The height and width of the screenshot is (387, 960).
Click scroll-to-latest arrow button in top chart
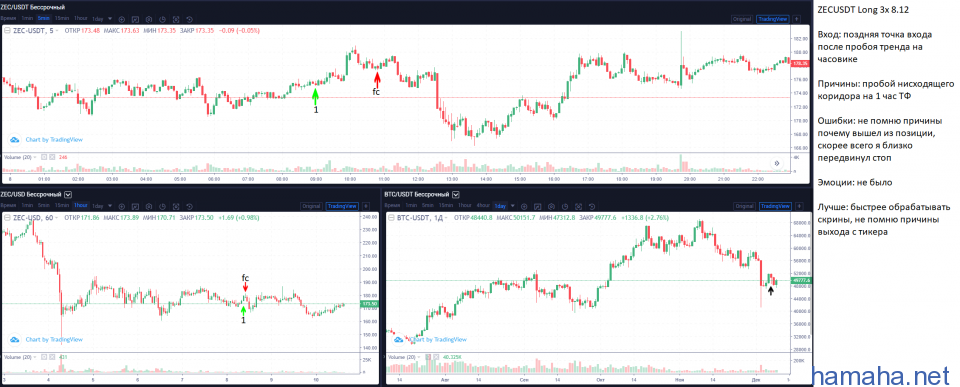point(776,163)
